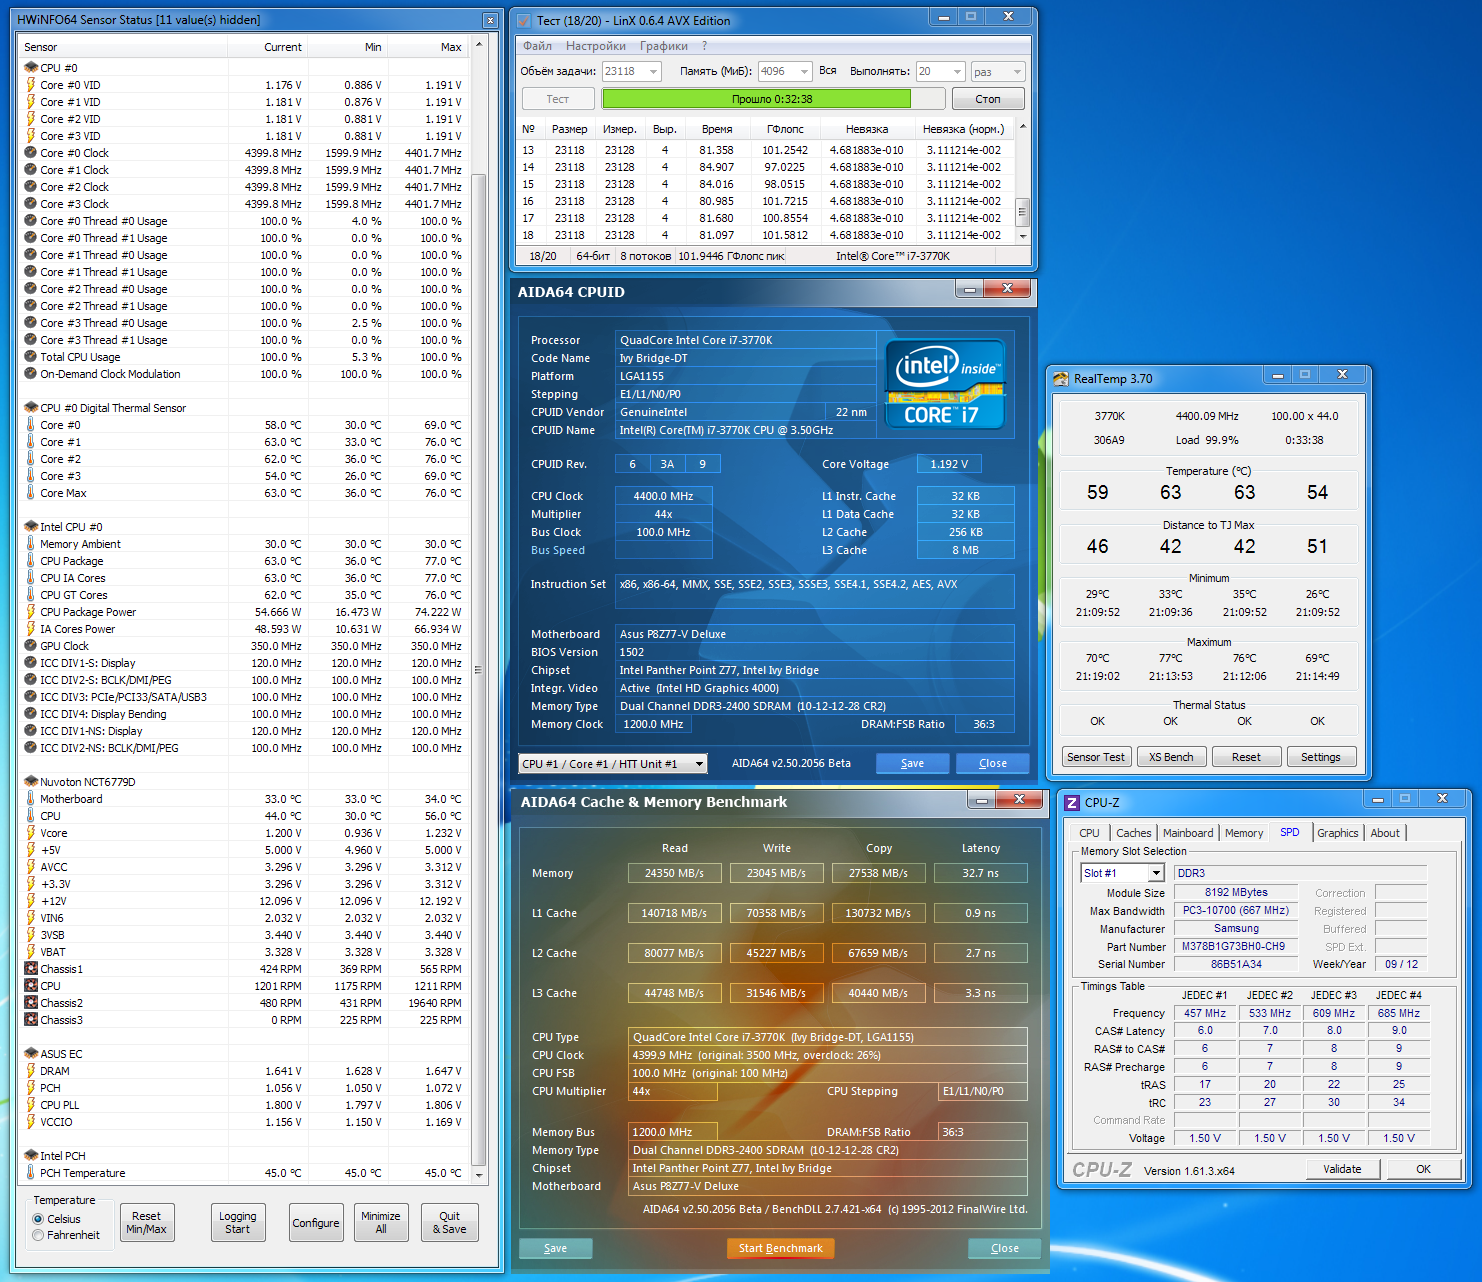Open the run count dropdown showing 20

click(957, 72)
